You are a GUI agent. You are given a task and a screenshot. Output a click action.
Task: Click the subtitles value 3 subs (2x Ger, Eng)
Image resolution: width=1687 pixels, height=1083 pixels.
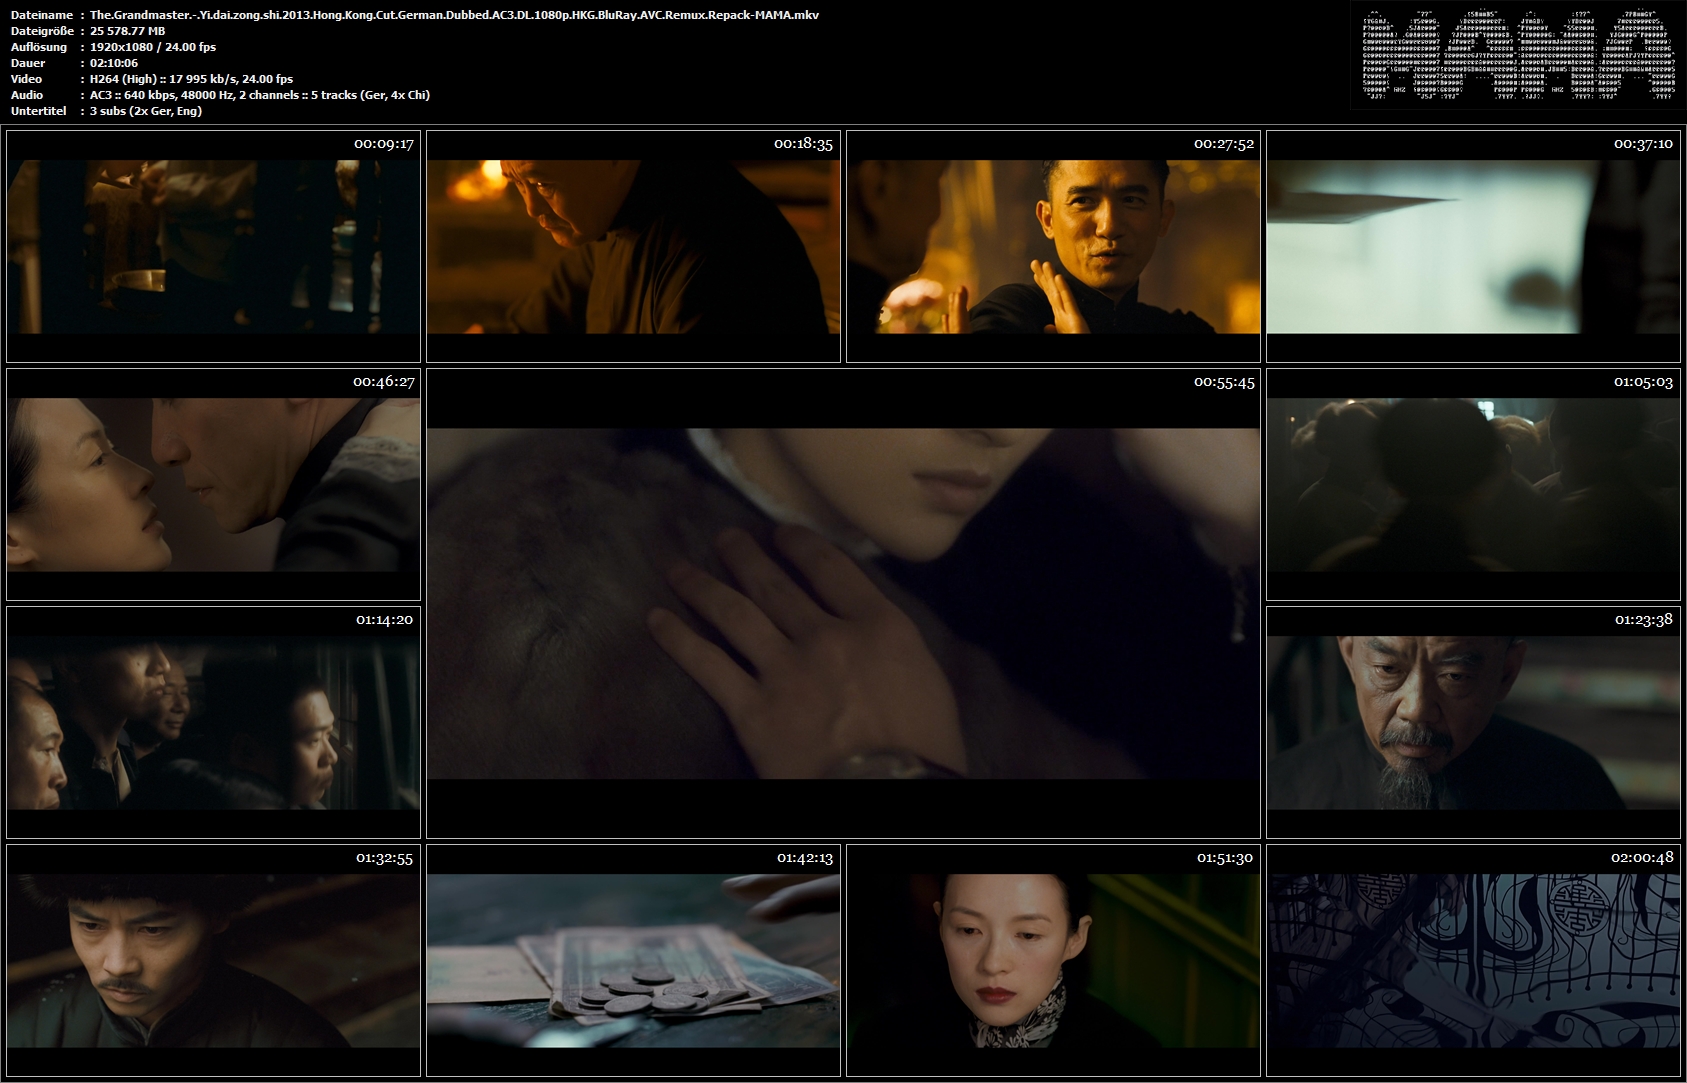(146, 111)
